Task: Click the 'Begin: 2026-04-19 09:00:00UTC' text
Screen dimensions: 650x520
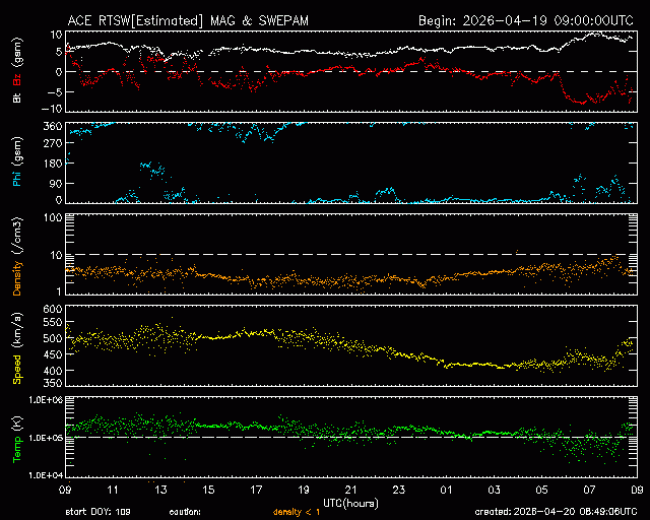Action: [526, 21]
